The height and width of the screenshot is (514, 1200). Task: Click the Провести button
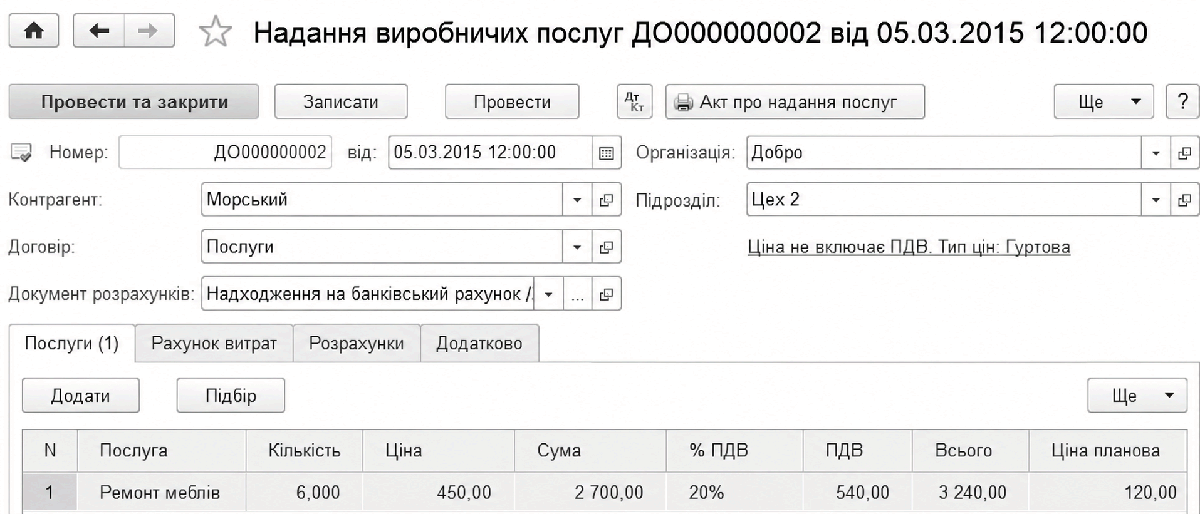512,101
